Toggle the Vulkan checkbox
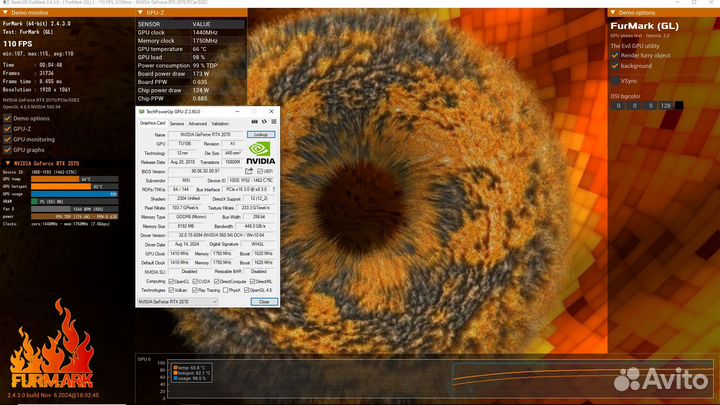 pyautogui.click(x=171, y=290)
